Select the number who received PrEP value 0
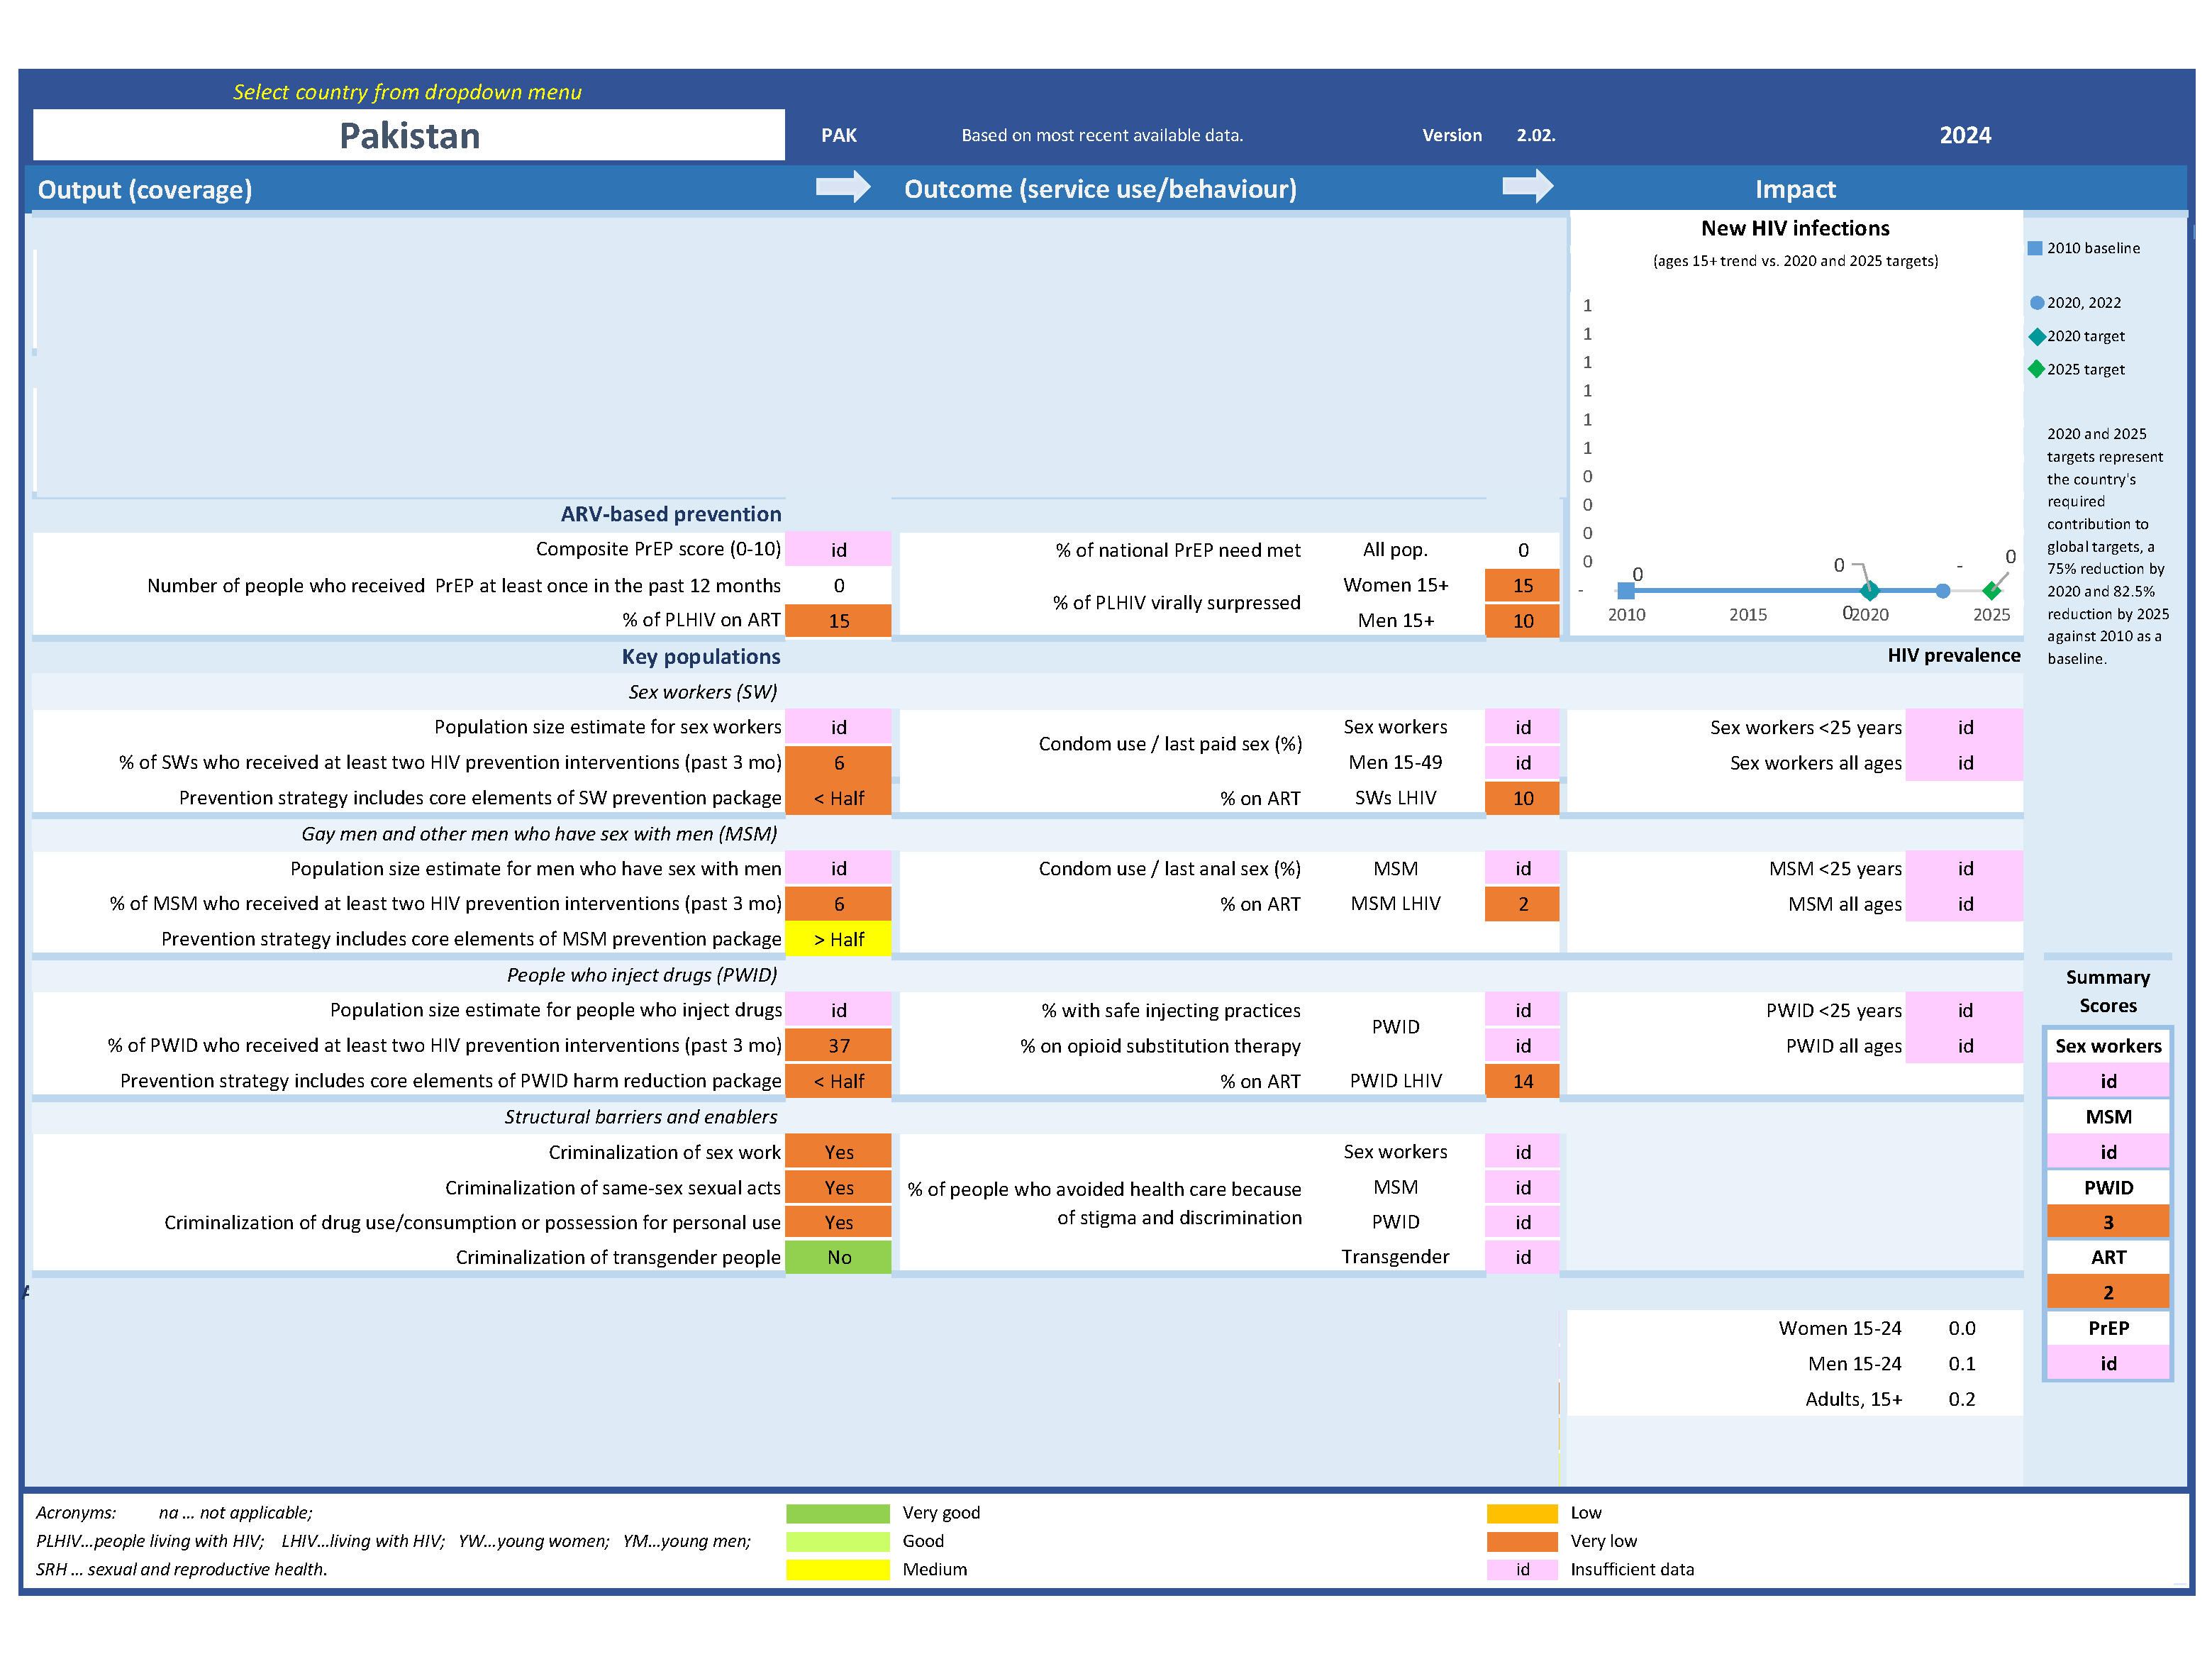 point(838,585)
